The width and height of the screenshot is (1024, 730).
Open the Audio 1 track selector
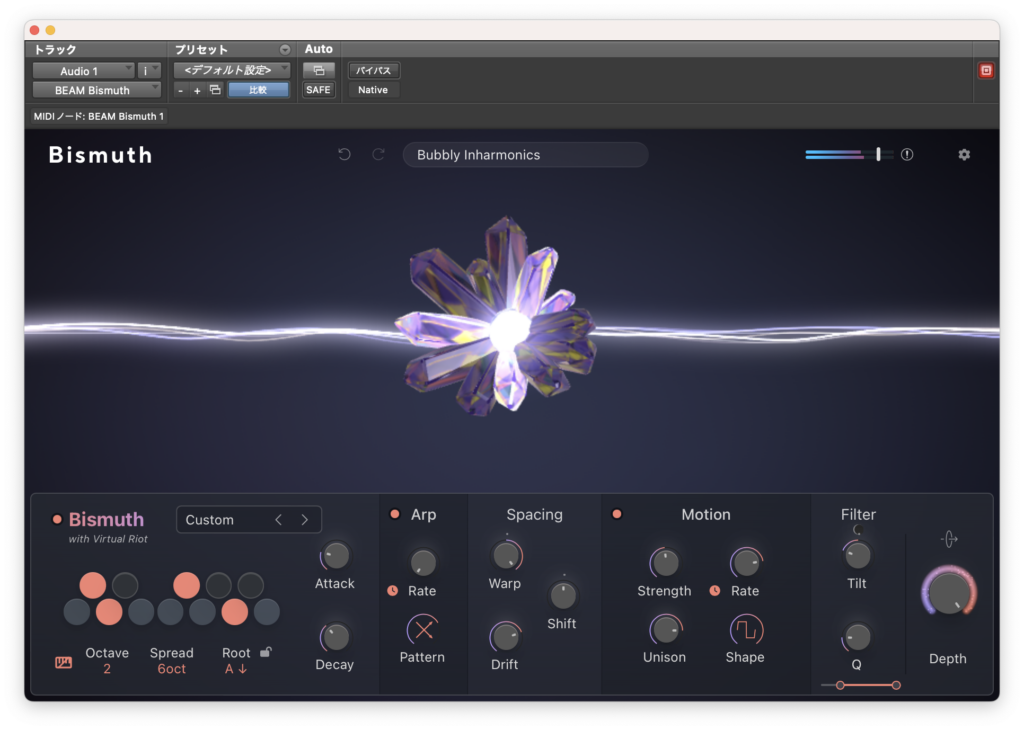coord(84,71)
